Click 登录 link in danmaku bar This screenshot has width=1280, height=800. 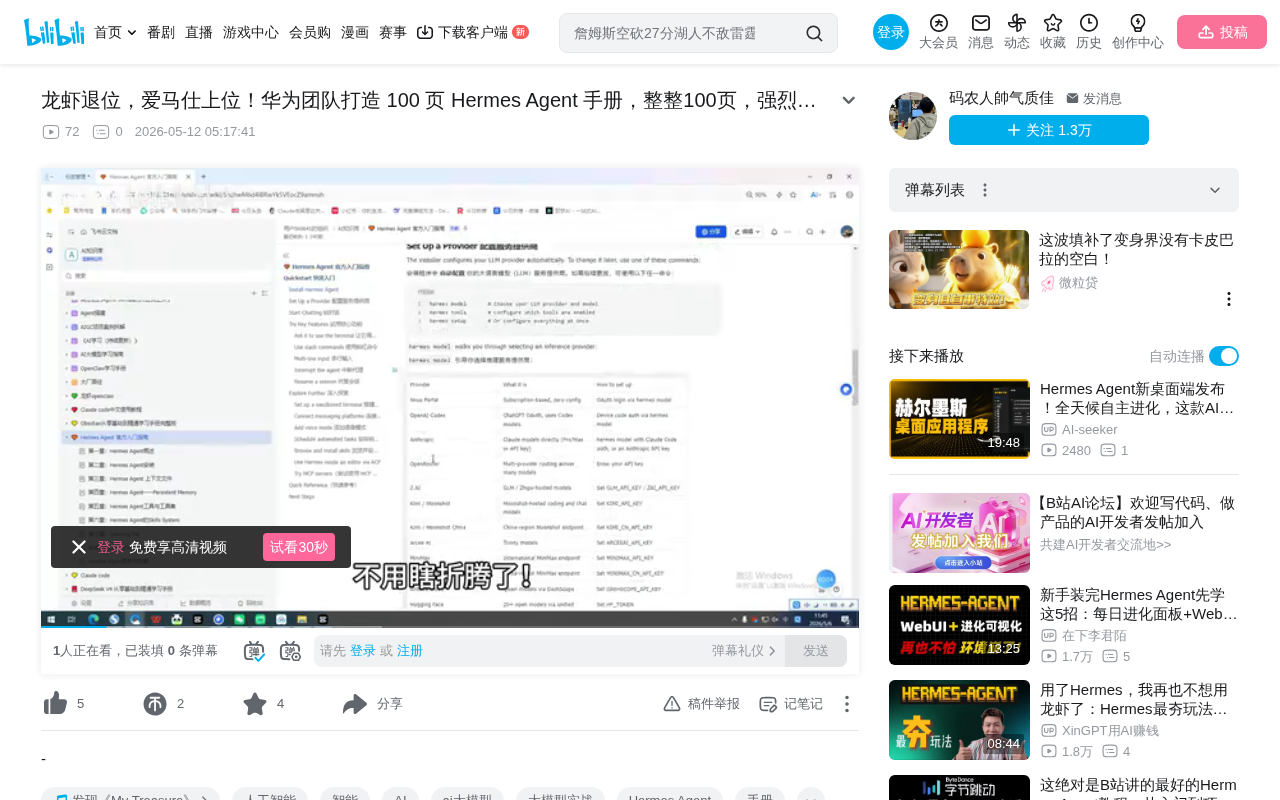[363, 651]
